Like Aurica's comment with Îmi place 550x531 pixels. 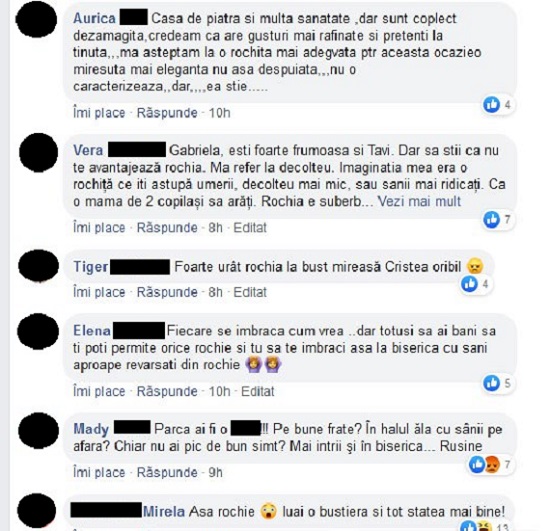(x=99, y=113)
